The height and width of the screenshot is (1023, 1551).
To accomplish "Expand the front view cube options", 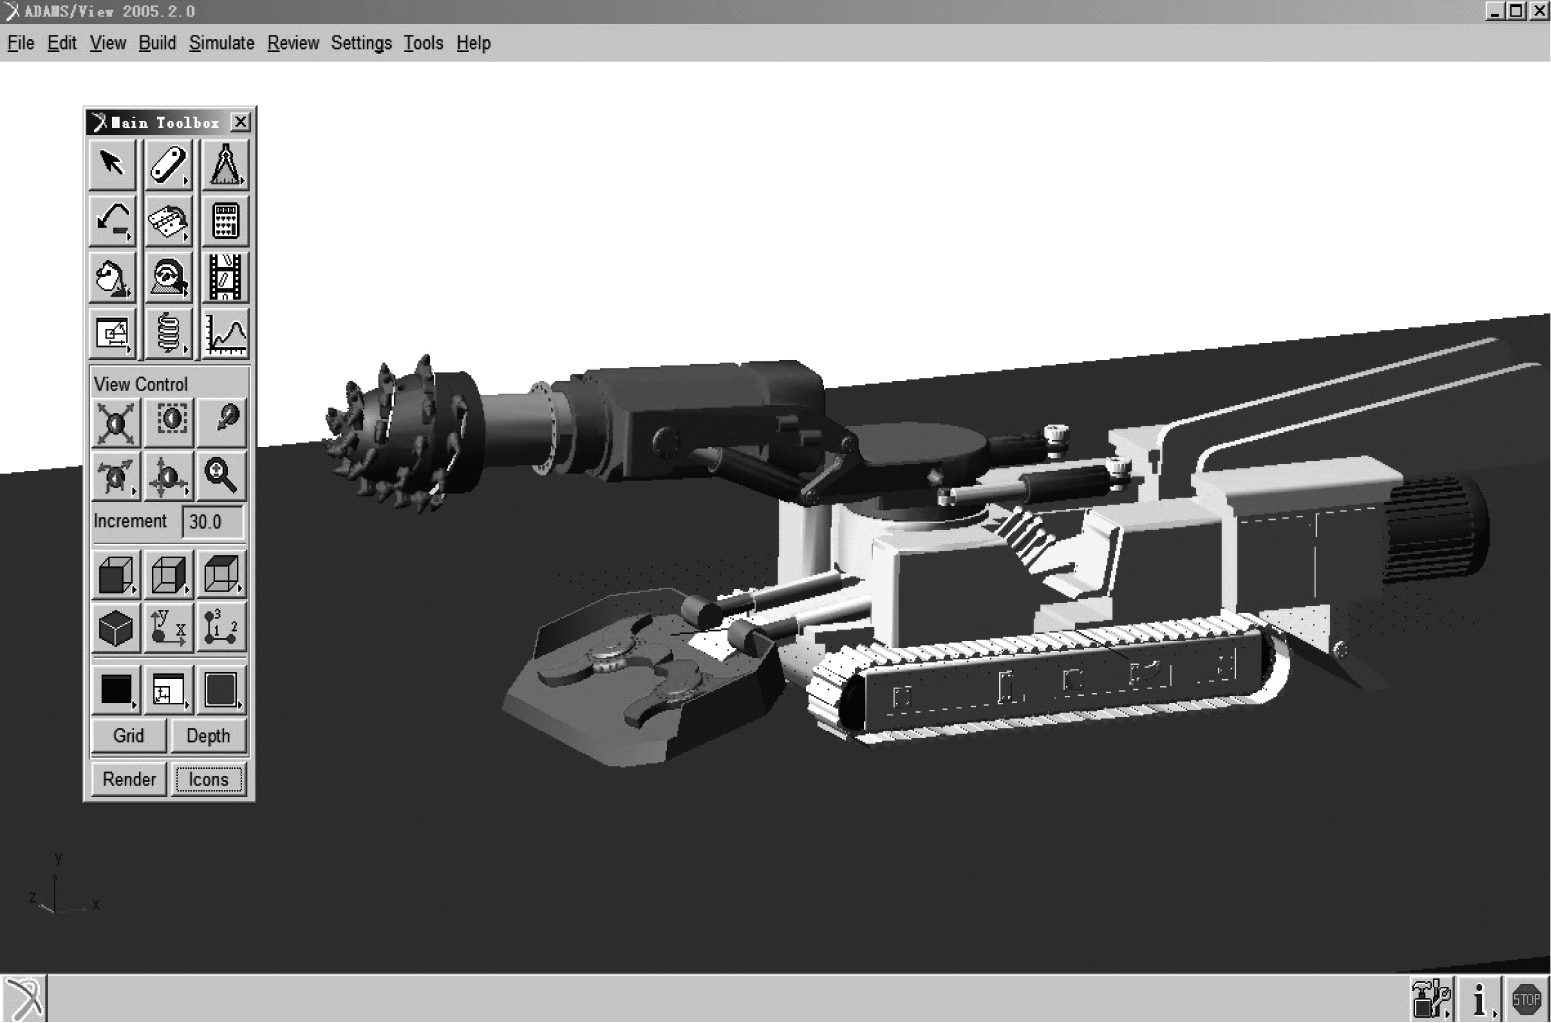I will point(116,575).
